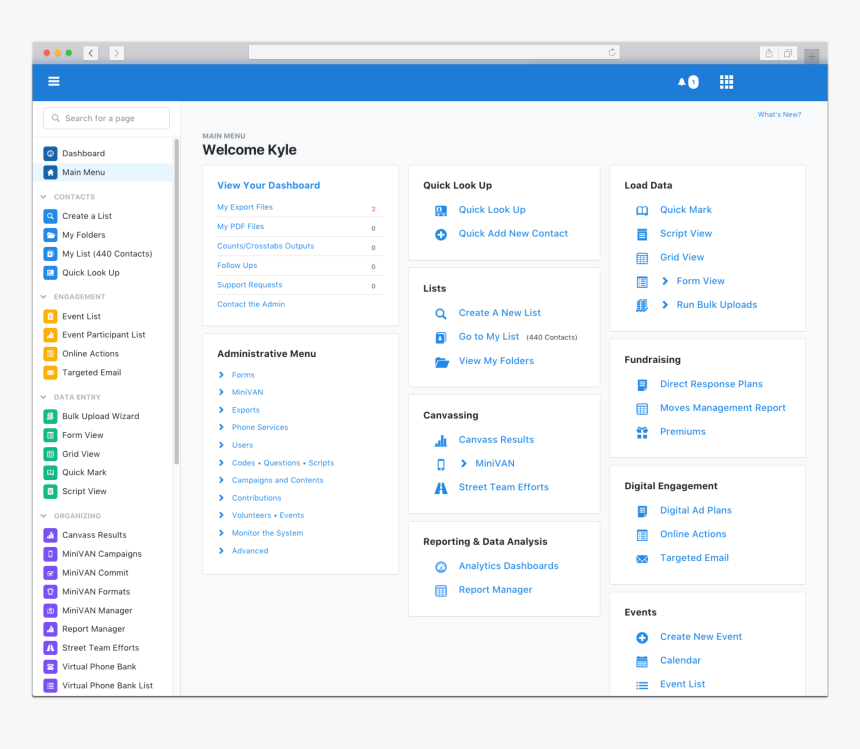This screenshot has height=749, width=860.
Task: Expand Campaigns and Contents in Administrative Menu
Action: 221,480
